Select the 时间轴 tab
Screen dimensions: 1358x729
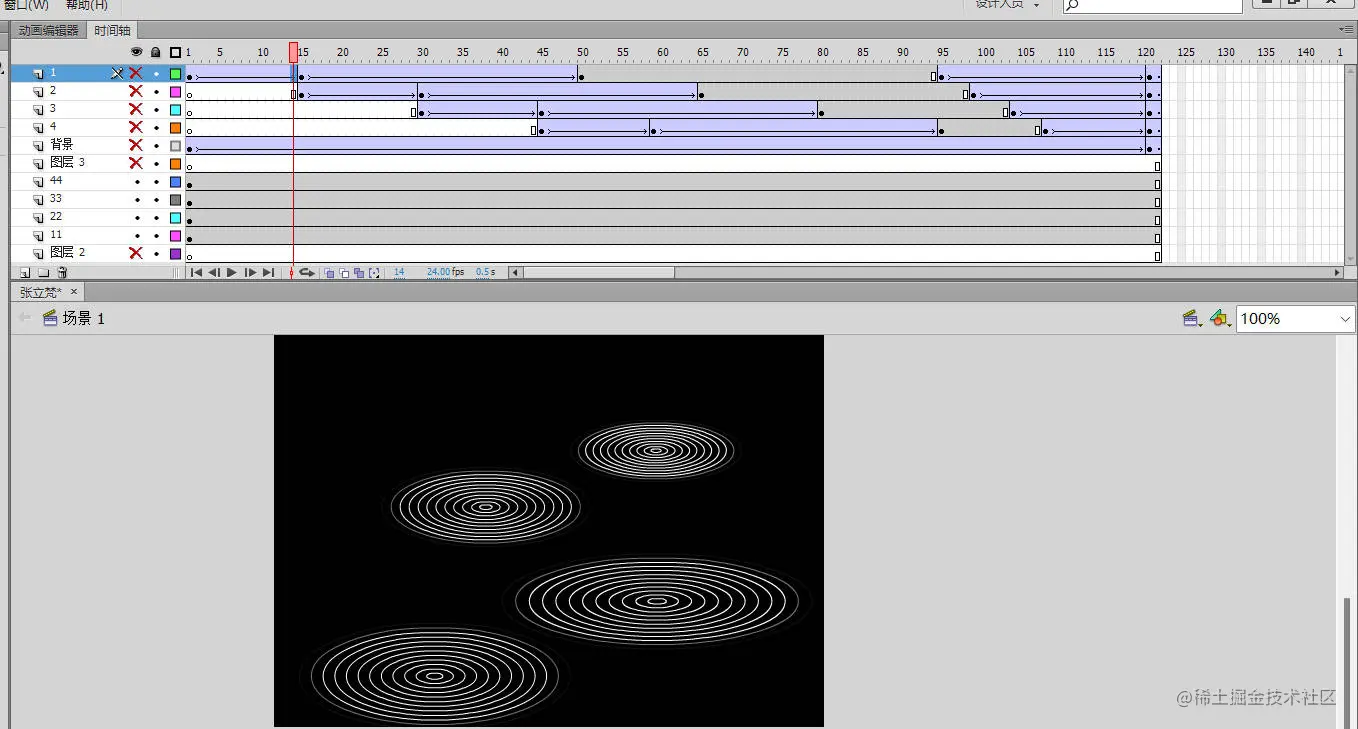click(x=112, y=30)
